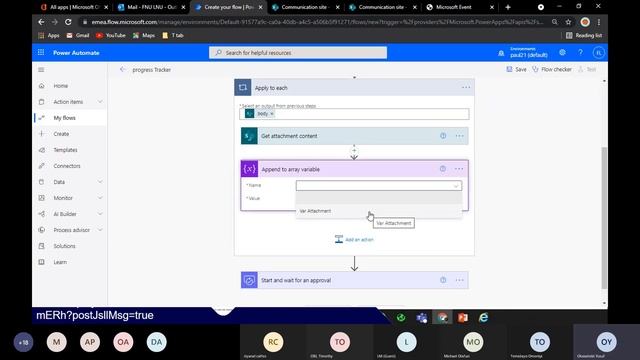Click the Start and wait for approval icon
The width and height of the screenshot is (640, 360).
(249, 280)
